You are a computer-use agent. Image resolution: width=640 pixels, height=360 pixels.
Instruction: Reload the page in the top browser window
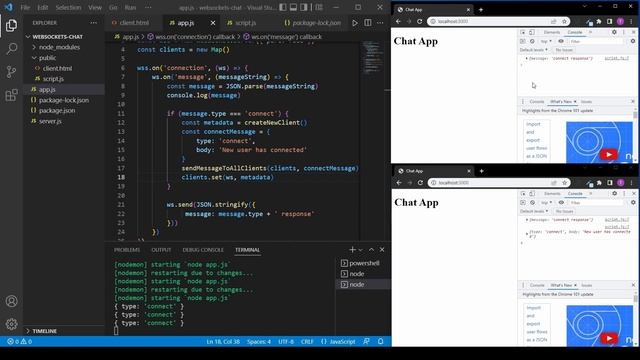419,21
